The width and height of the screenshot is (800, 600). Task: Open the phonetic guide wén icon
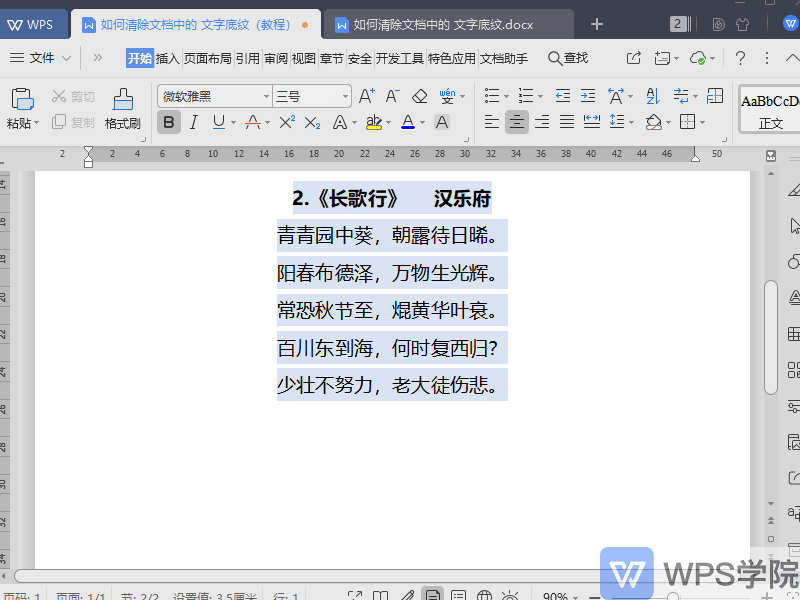coord(447,96)
